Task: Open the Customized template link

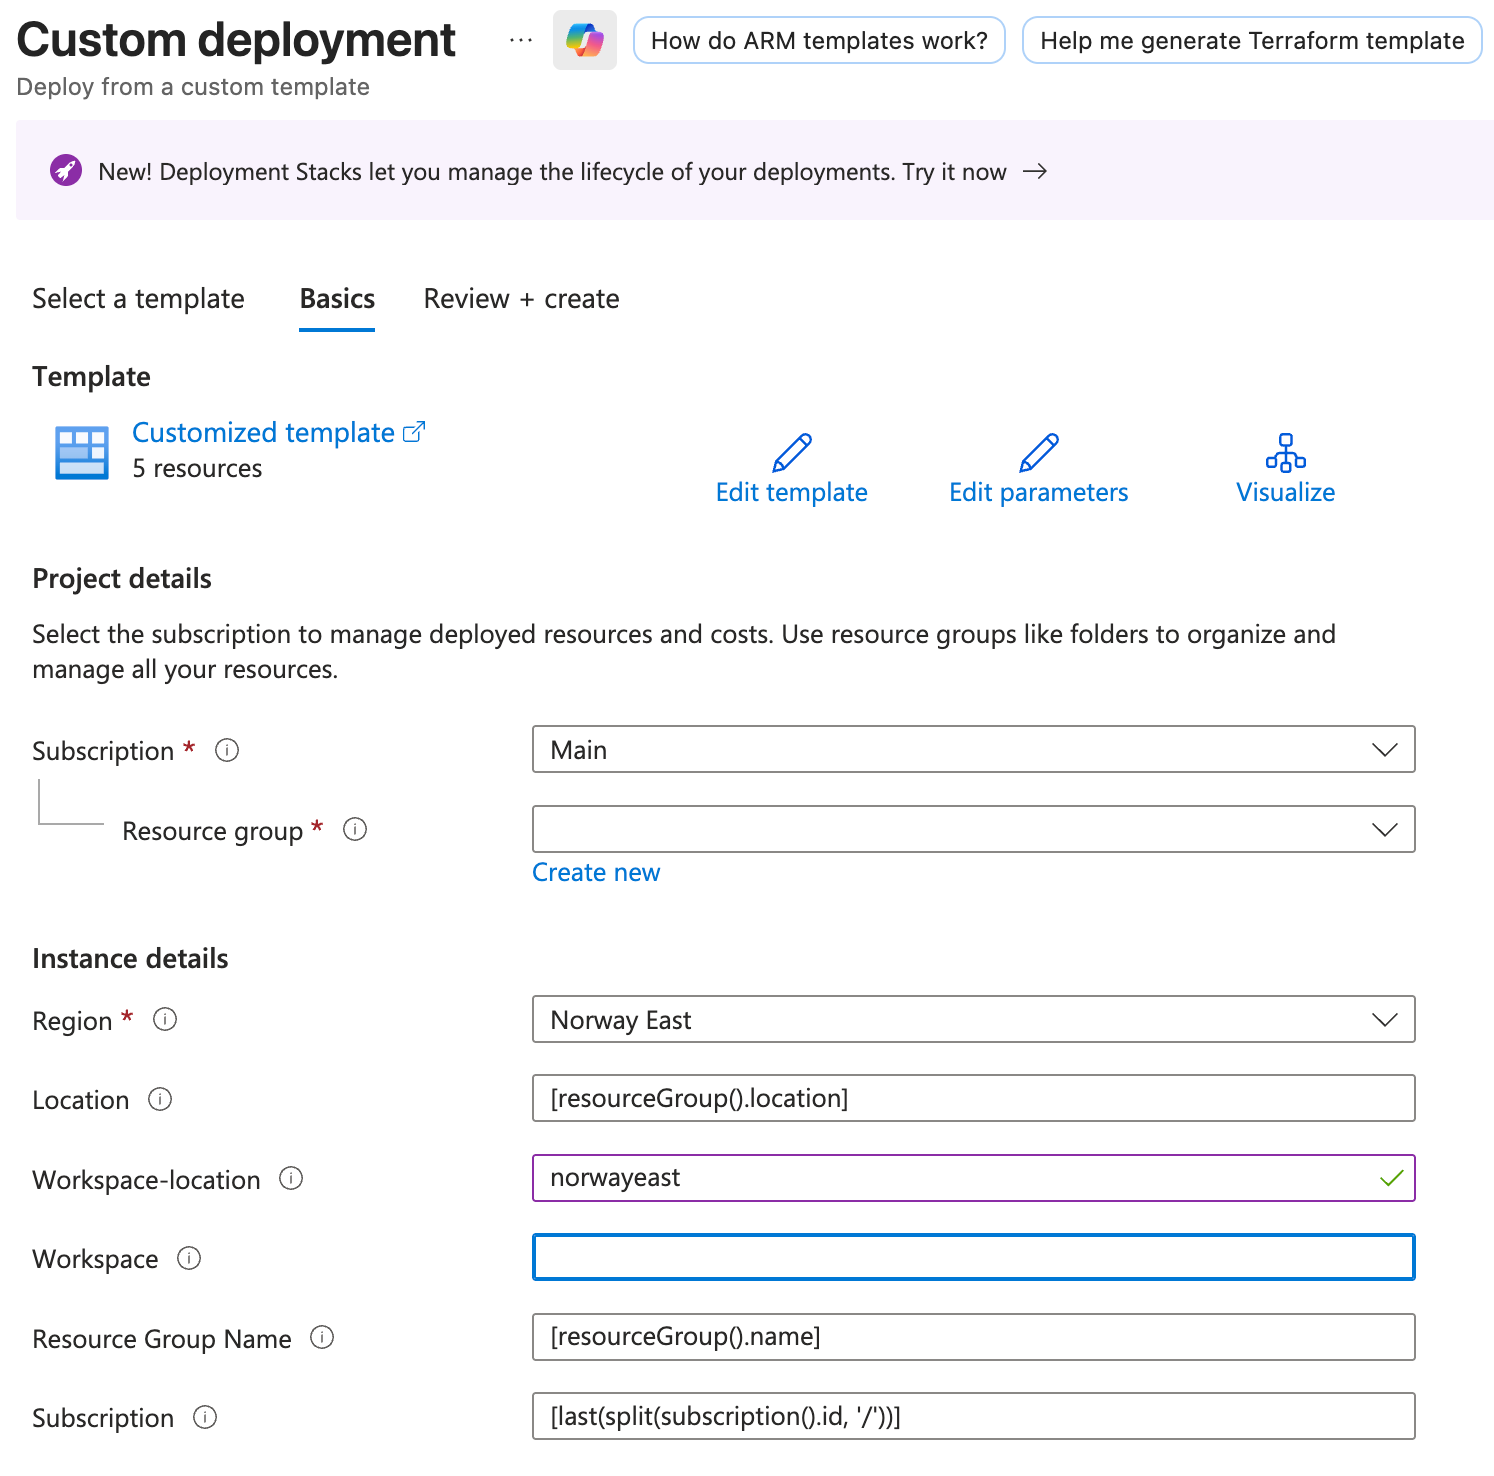Action: (264, 433)
